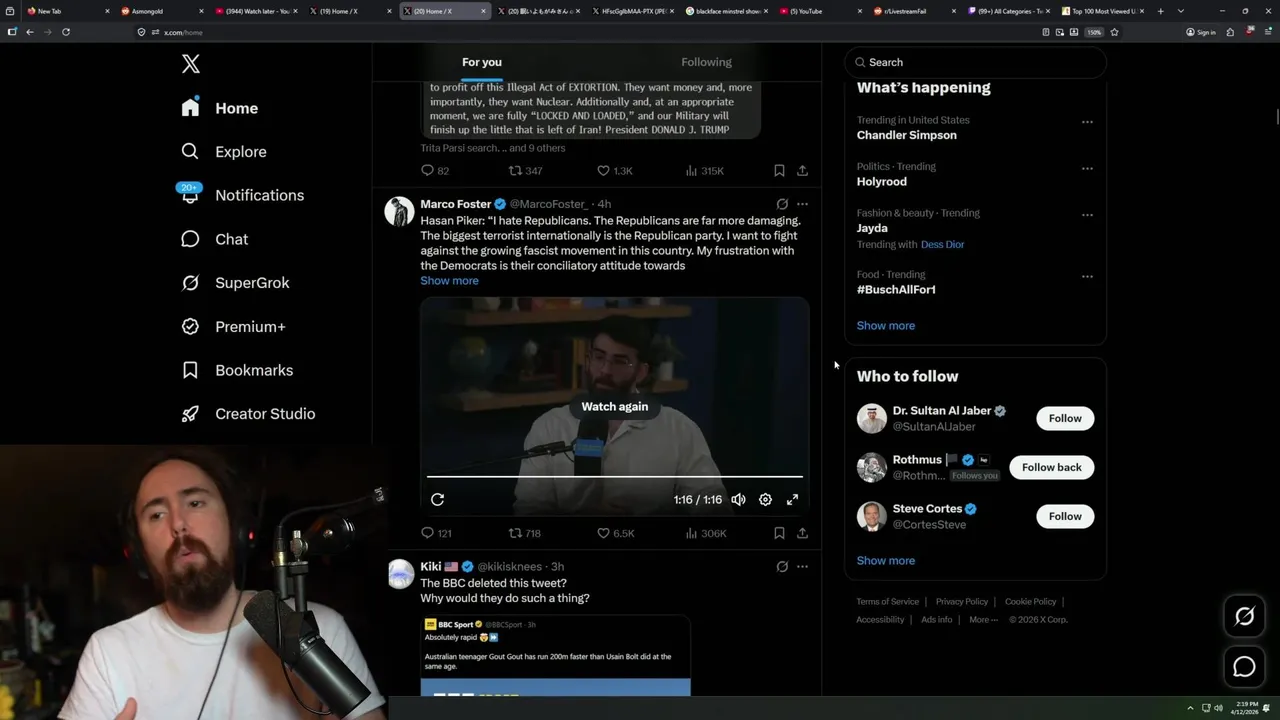Click the browser Sign in button
The image size is (1280, 720).
pos(1201,32)
